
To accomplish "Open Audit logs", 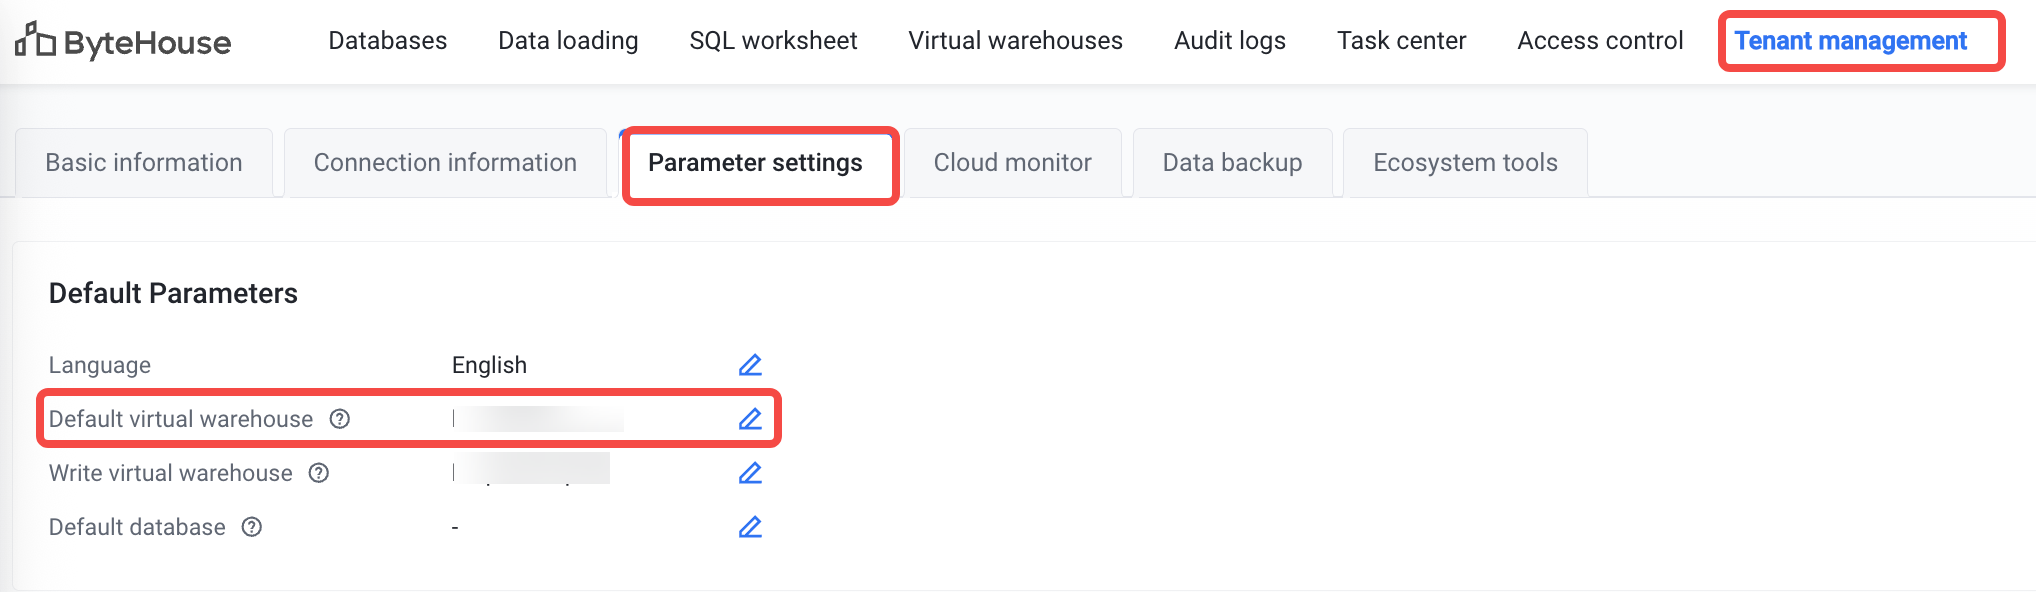I will [x=1230, y=41].
